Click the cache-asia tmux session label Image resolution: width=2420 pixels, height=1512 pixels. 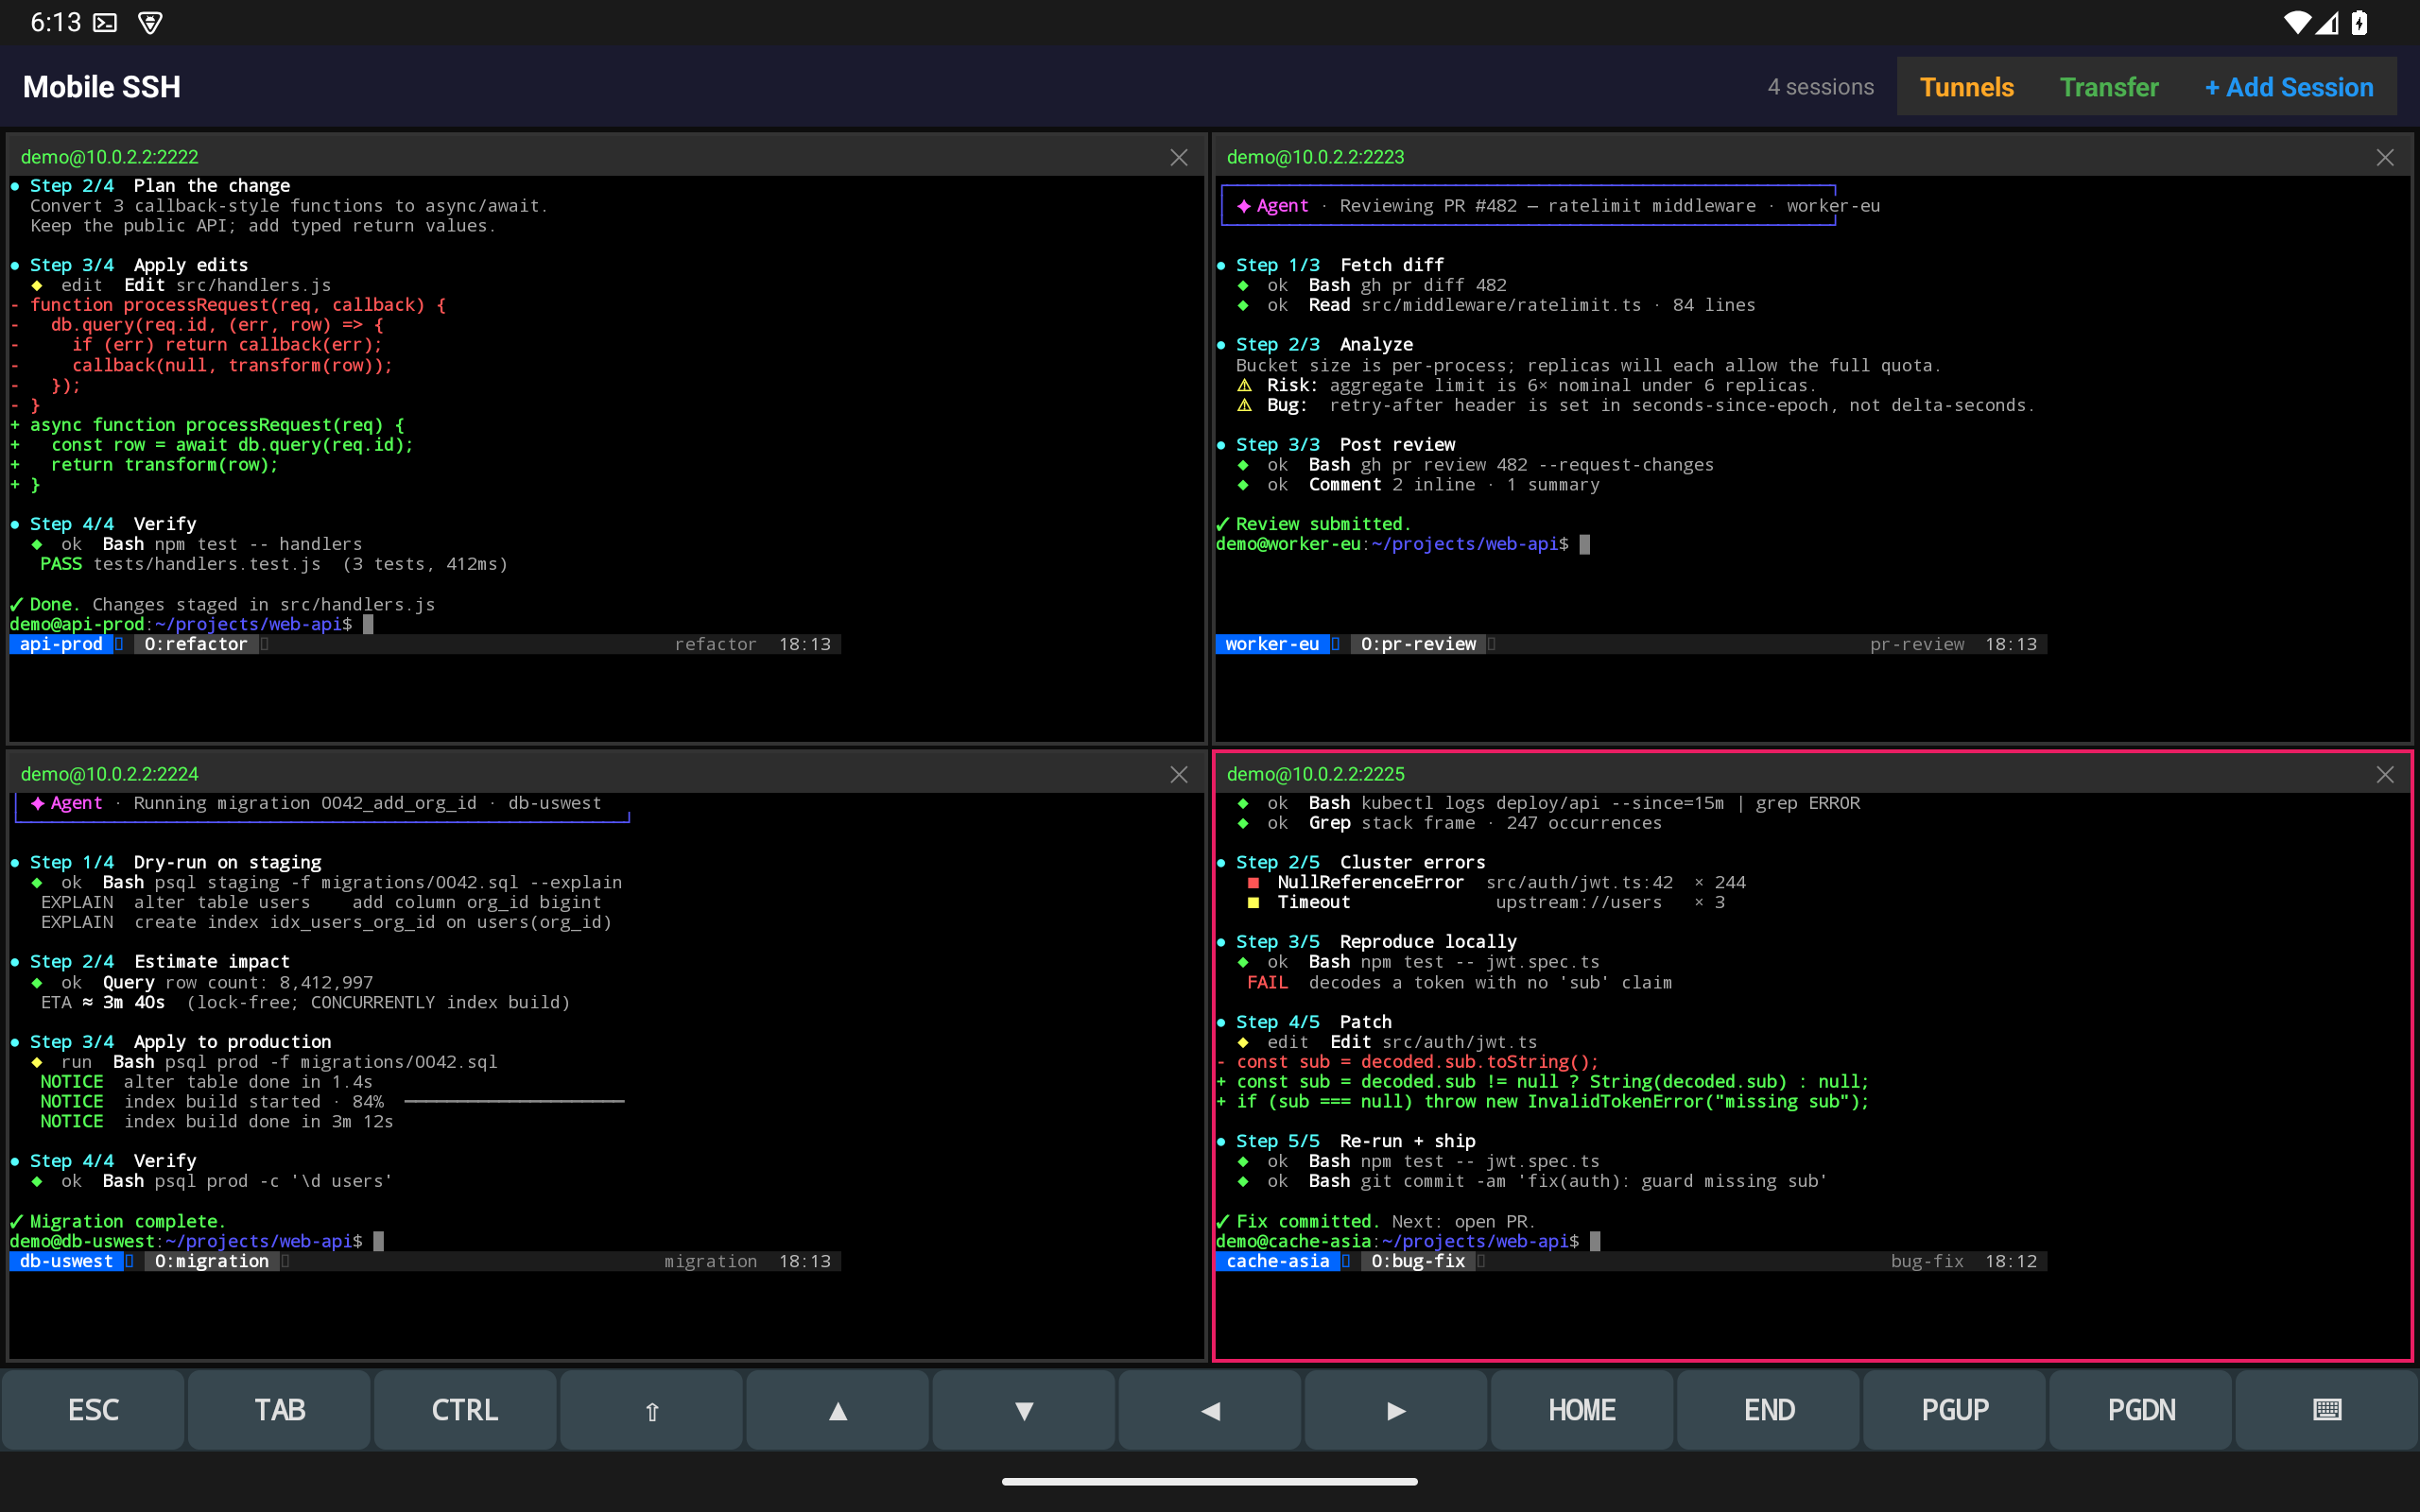point(1277,1261)
